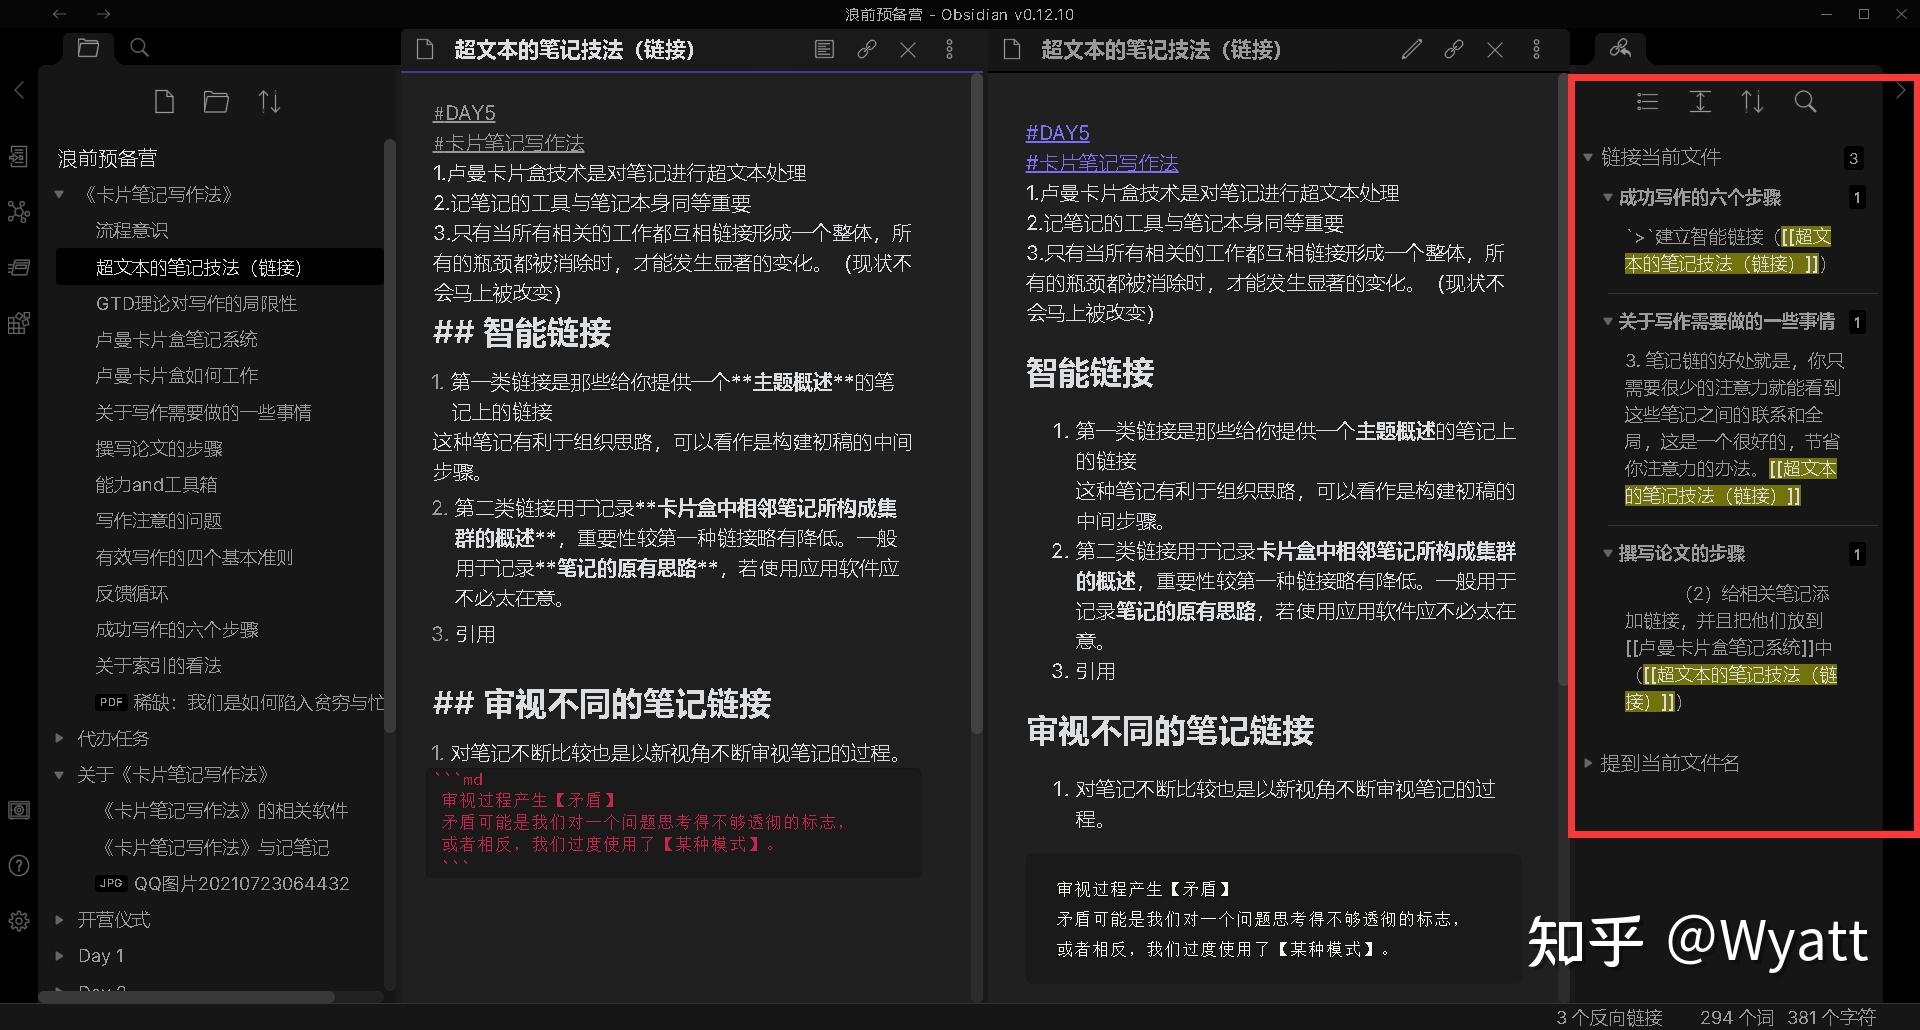
Task: Open more options in left editor pane
Action: click(x=949, y=49)
